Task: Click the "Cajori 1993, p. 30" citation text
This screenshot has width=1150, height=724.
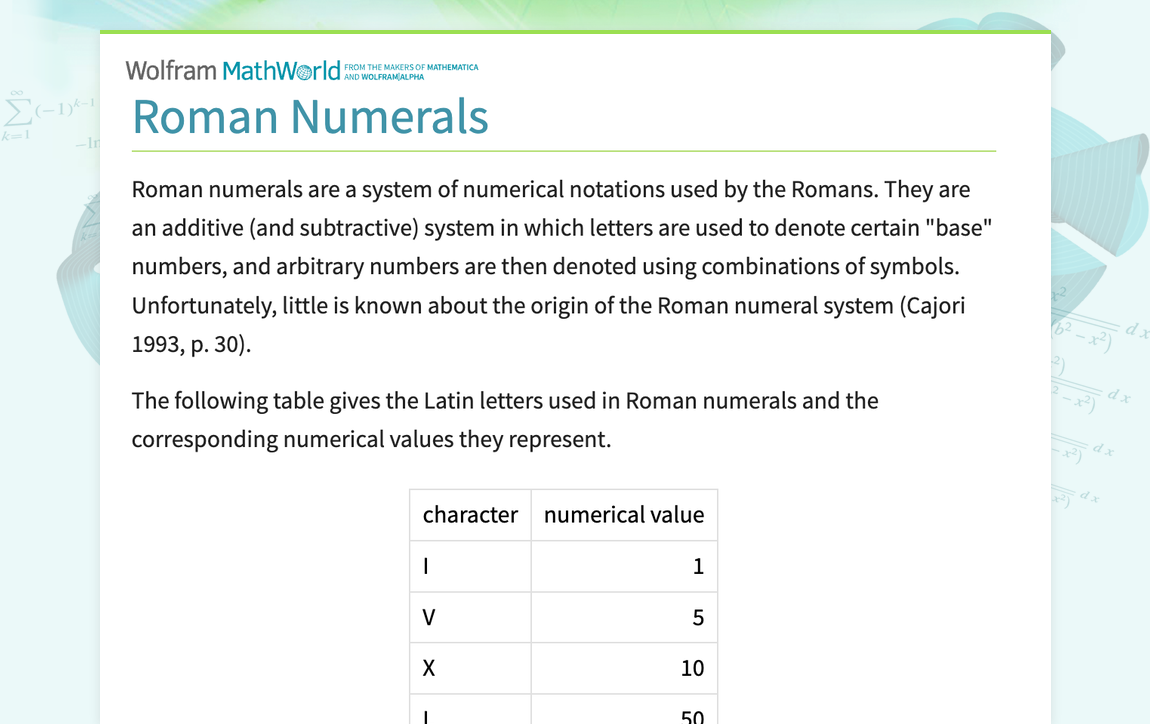Action: click(548, 324)
